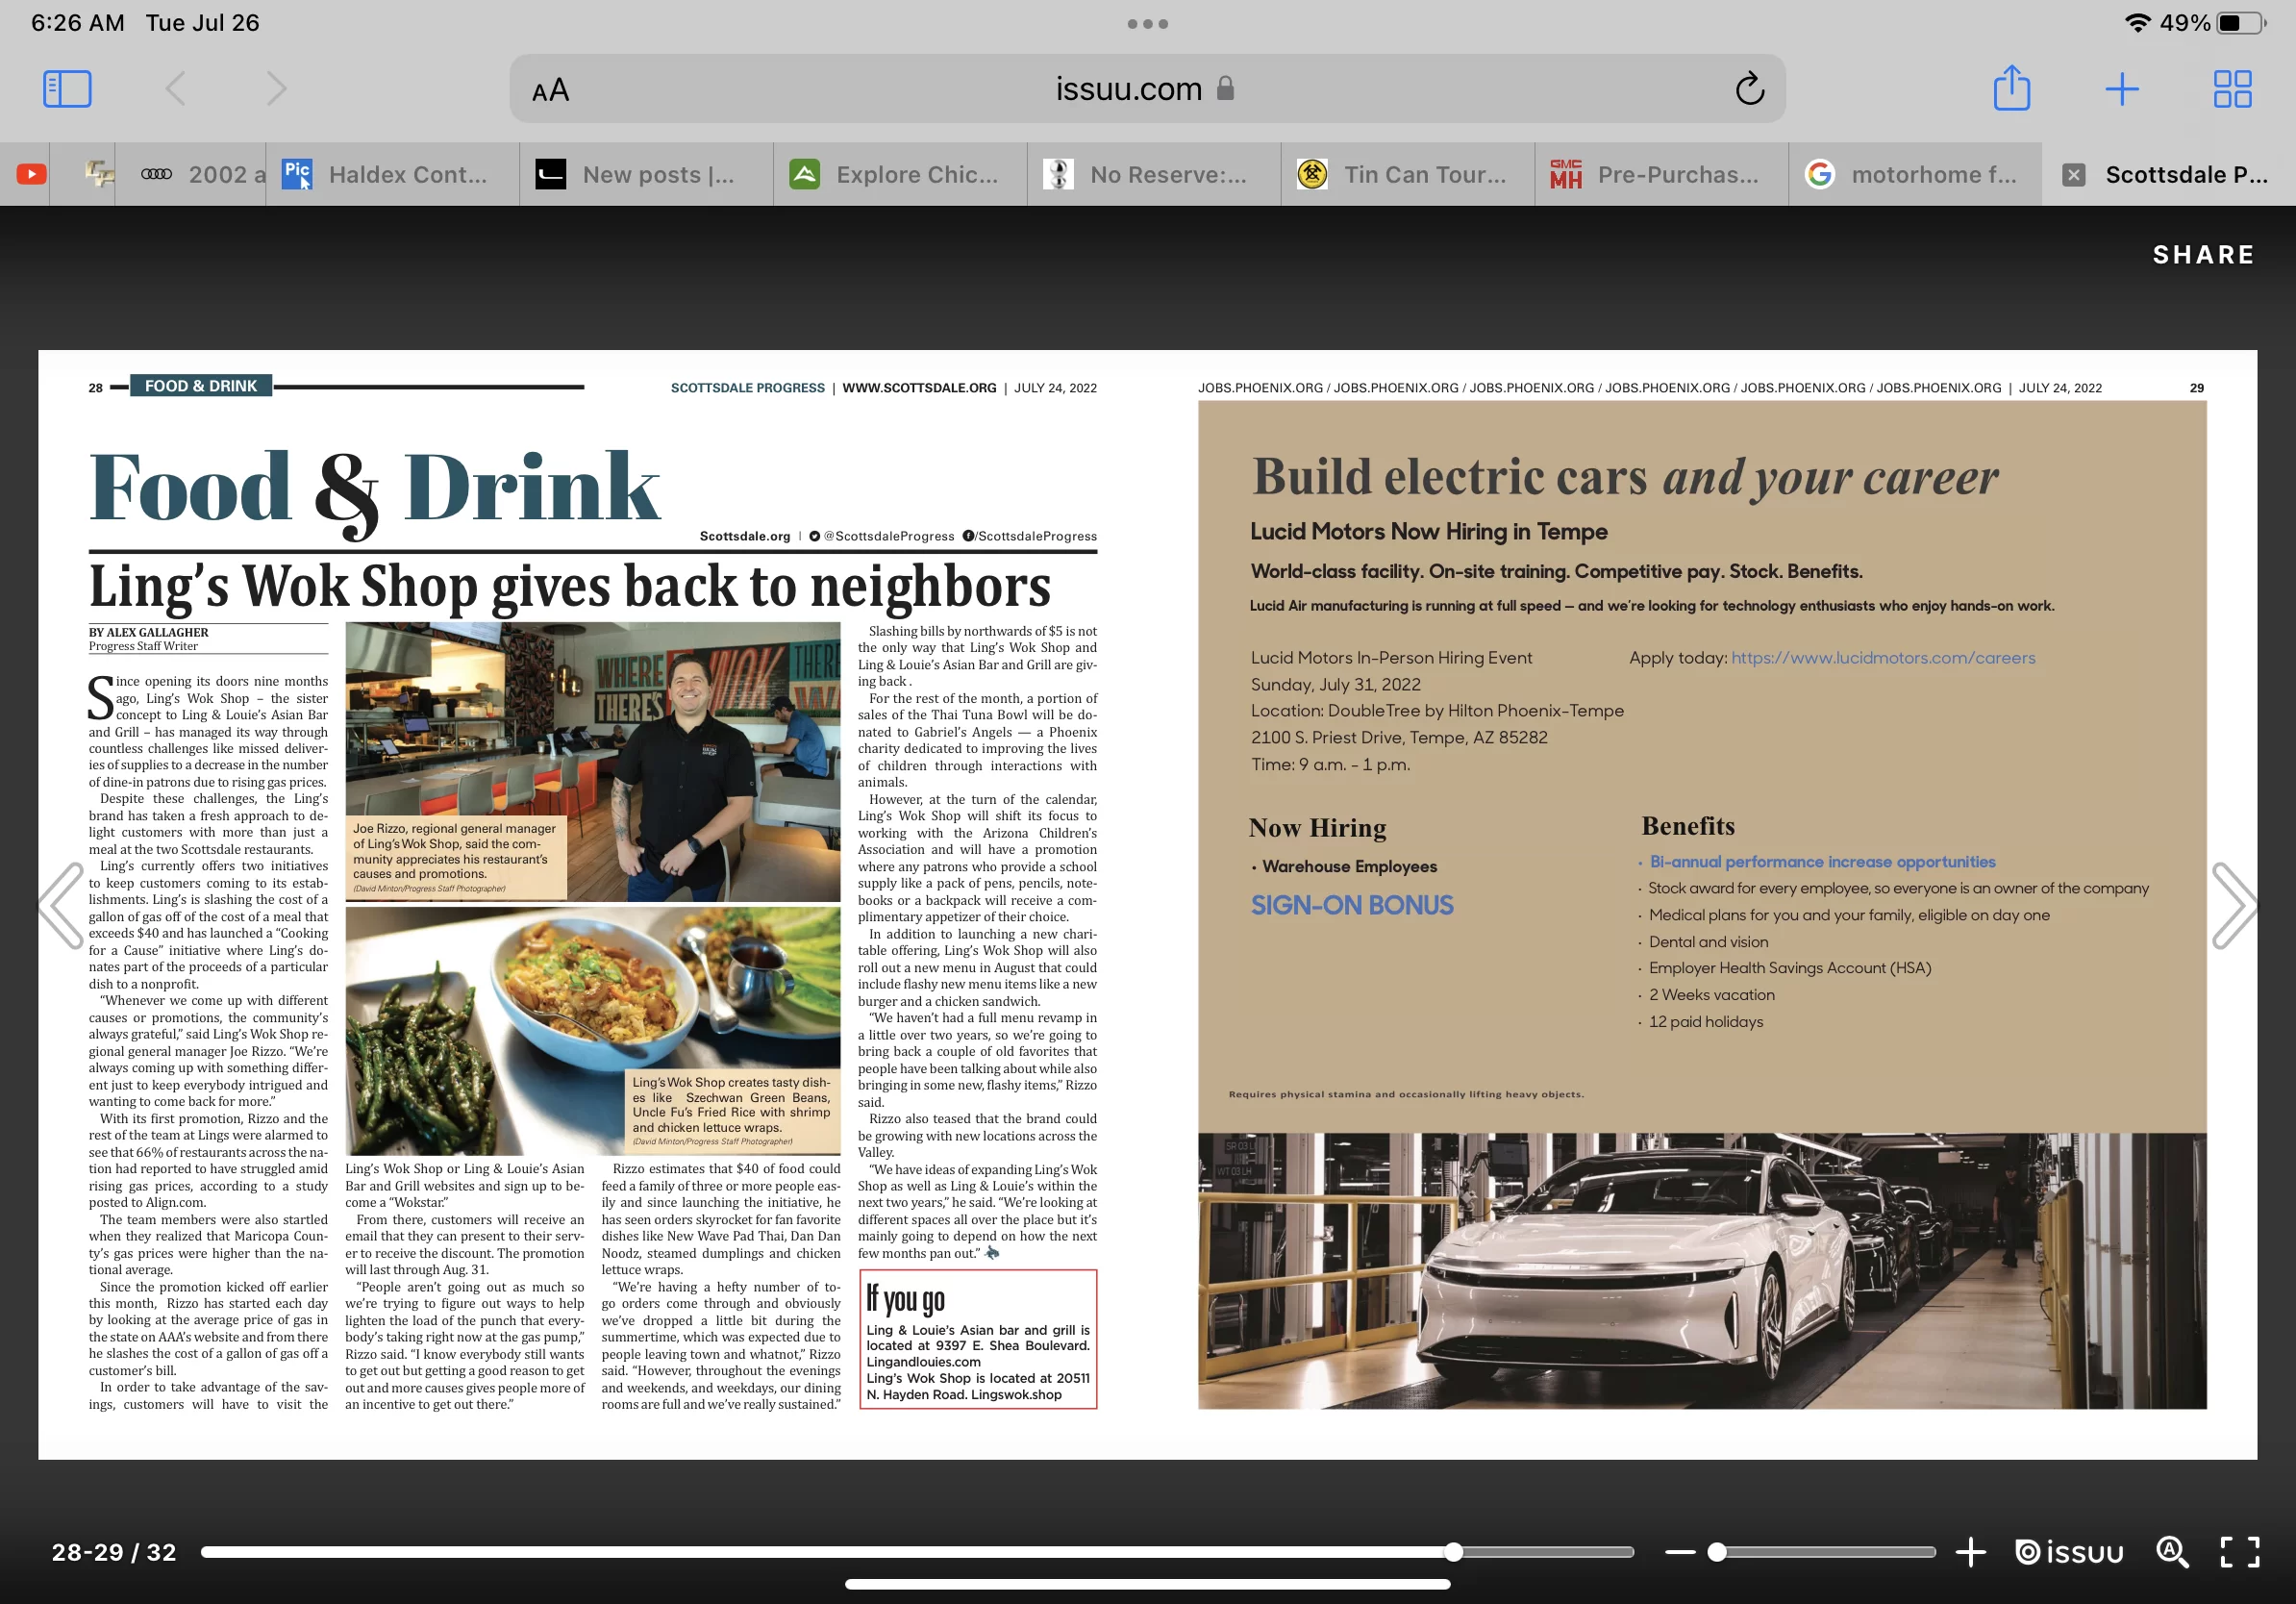Image resolution: width=2296 pixels, height=1604 pixels.
Task: Click the Ling's Wok Shop headline
Action: click(x=570, y=585)
